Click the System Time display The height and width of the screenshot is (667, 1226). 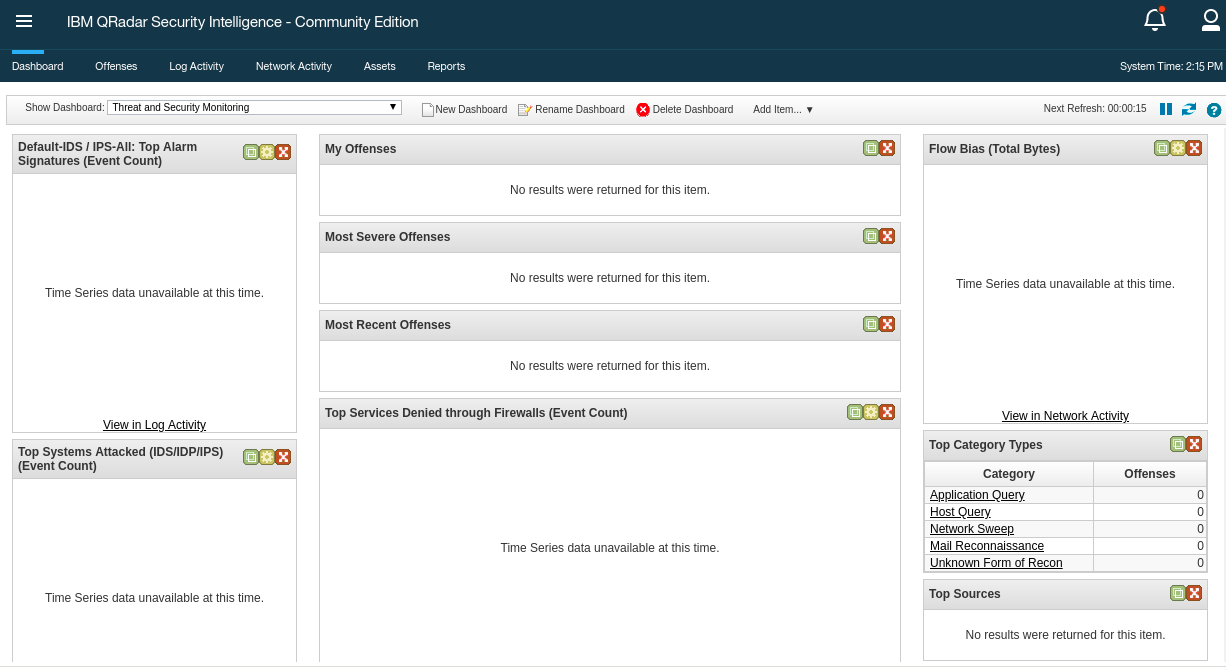pos(1171,66)
